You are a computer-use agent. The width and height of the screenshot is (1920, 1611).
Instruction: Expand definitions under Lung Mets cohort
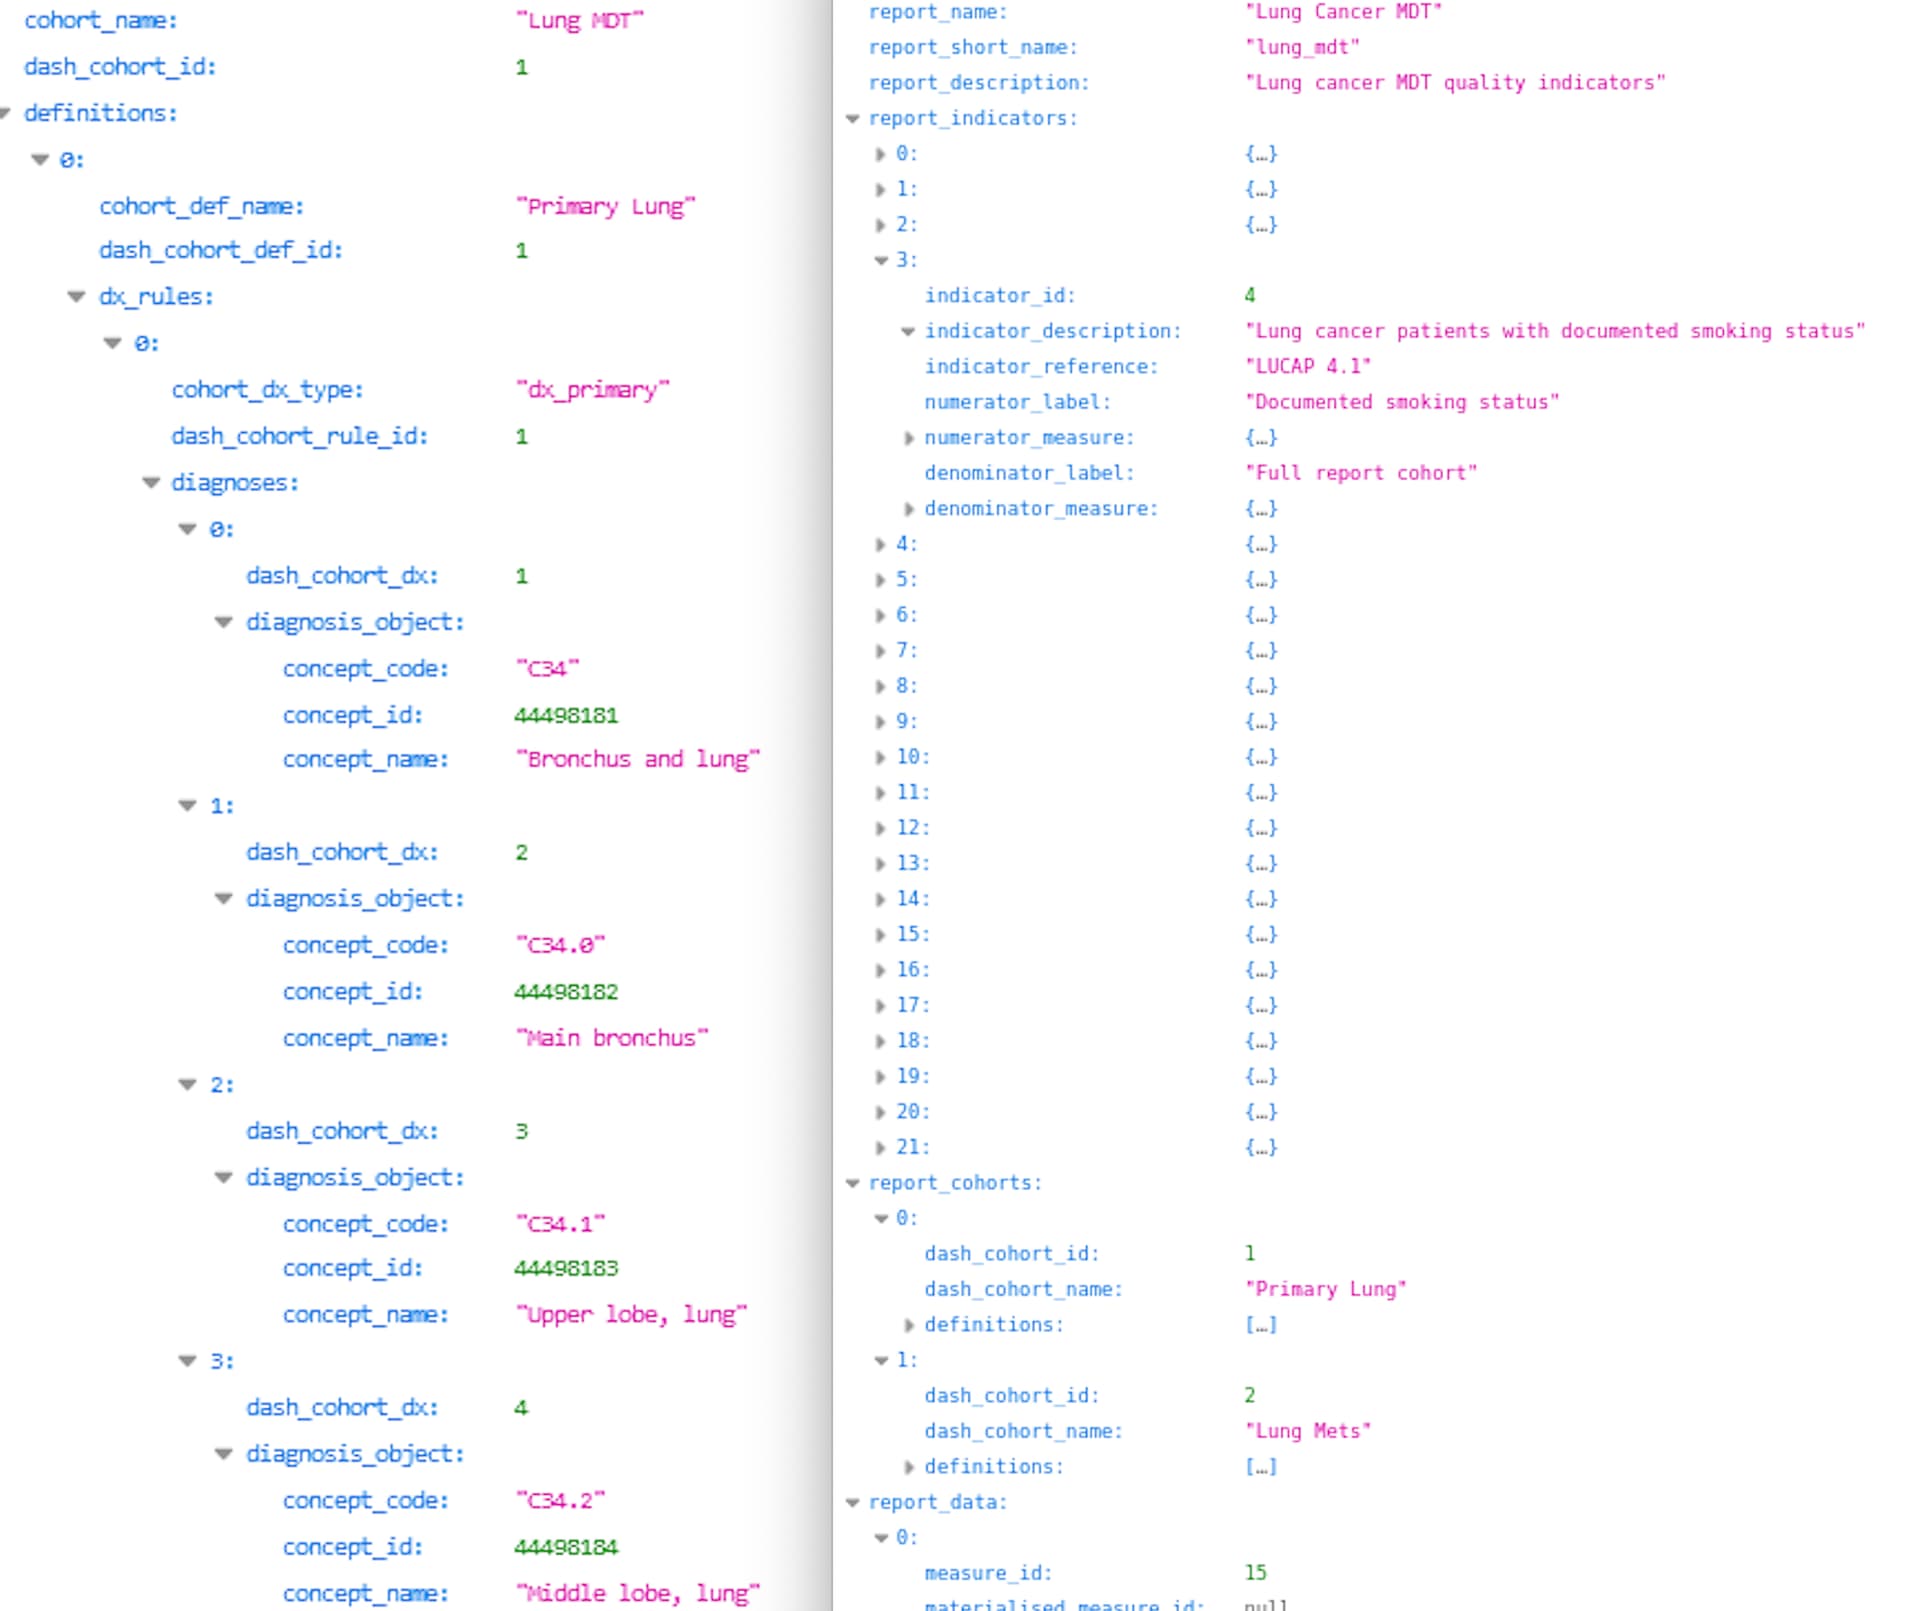click(908, 1467)
